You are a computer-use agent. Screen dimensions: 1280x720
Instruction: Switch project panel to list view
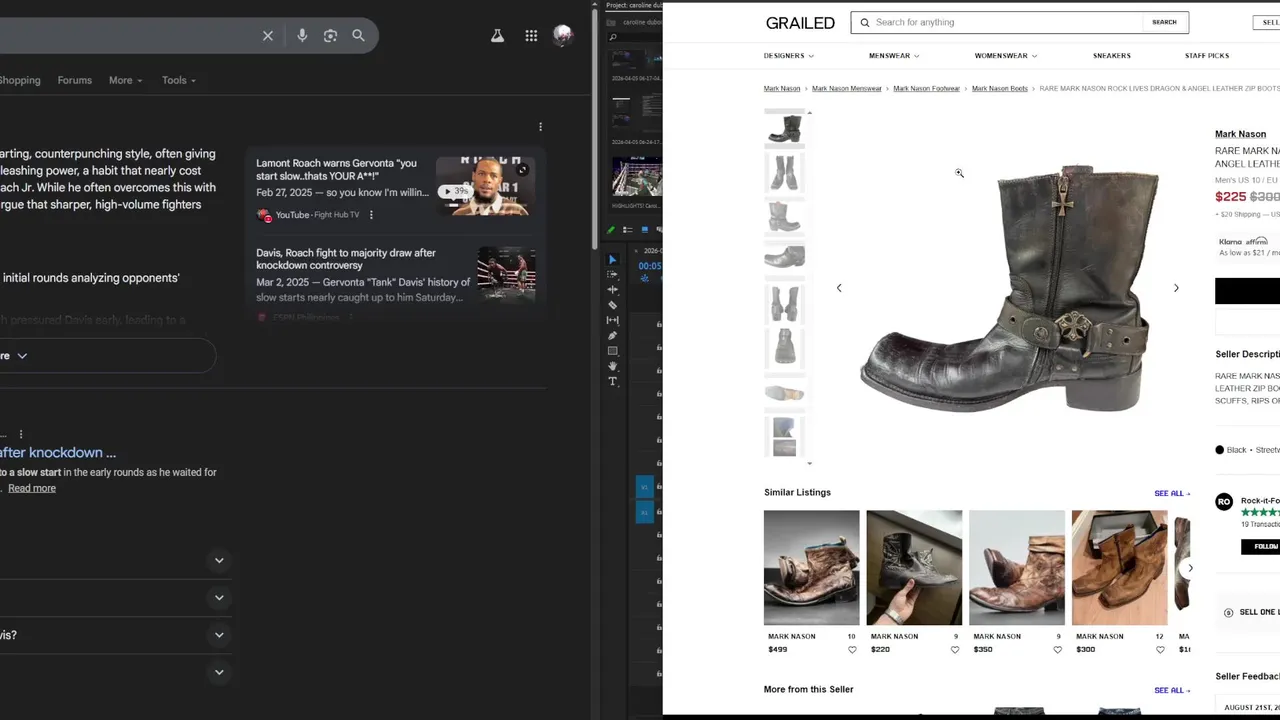tap(628, 230)
